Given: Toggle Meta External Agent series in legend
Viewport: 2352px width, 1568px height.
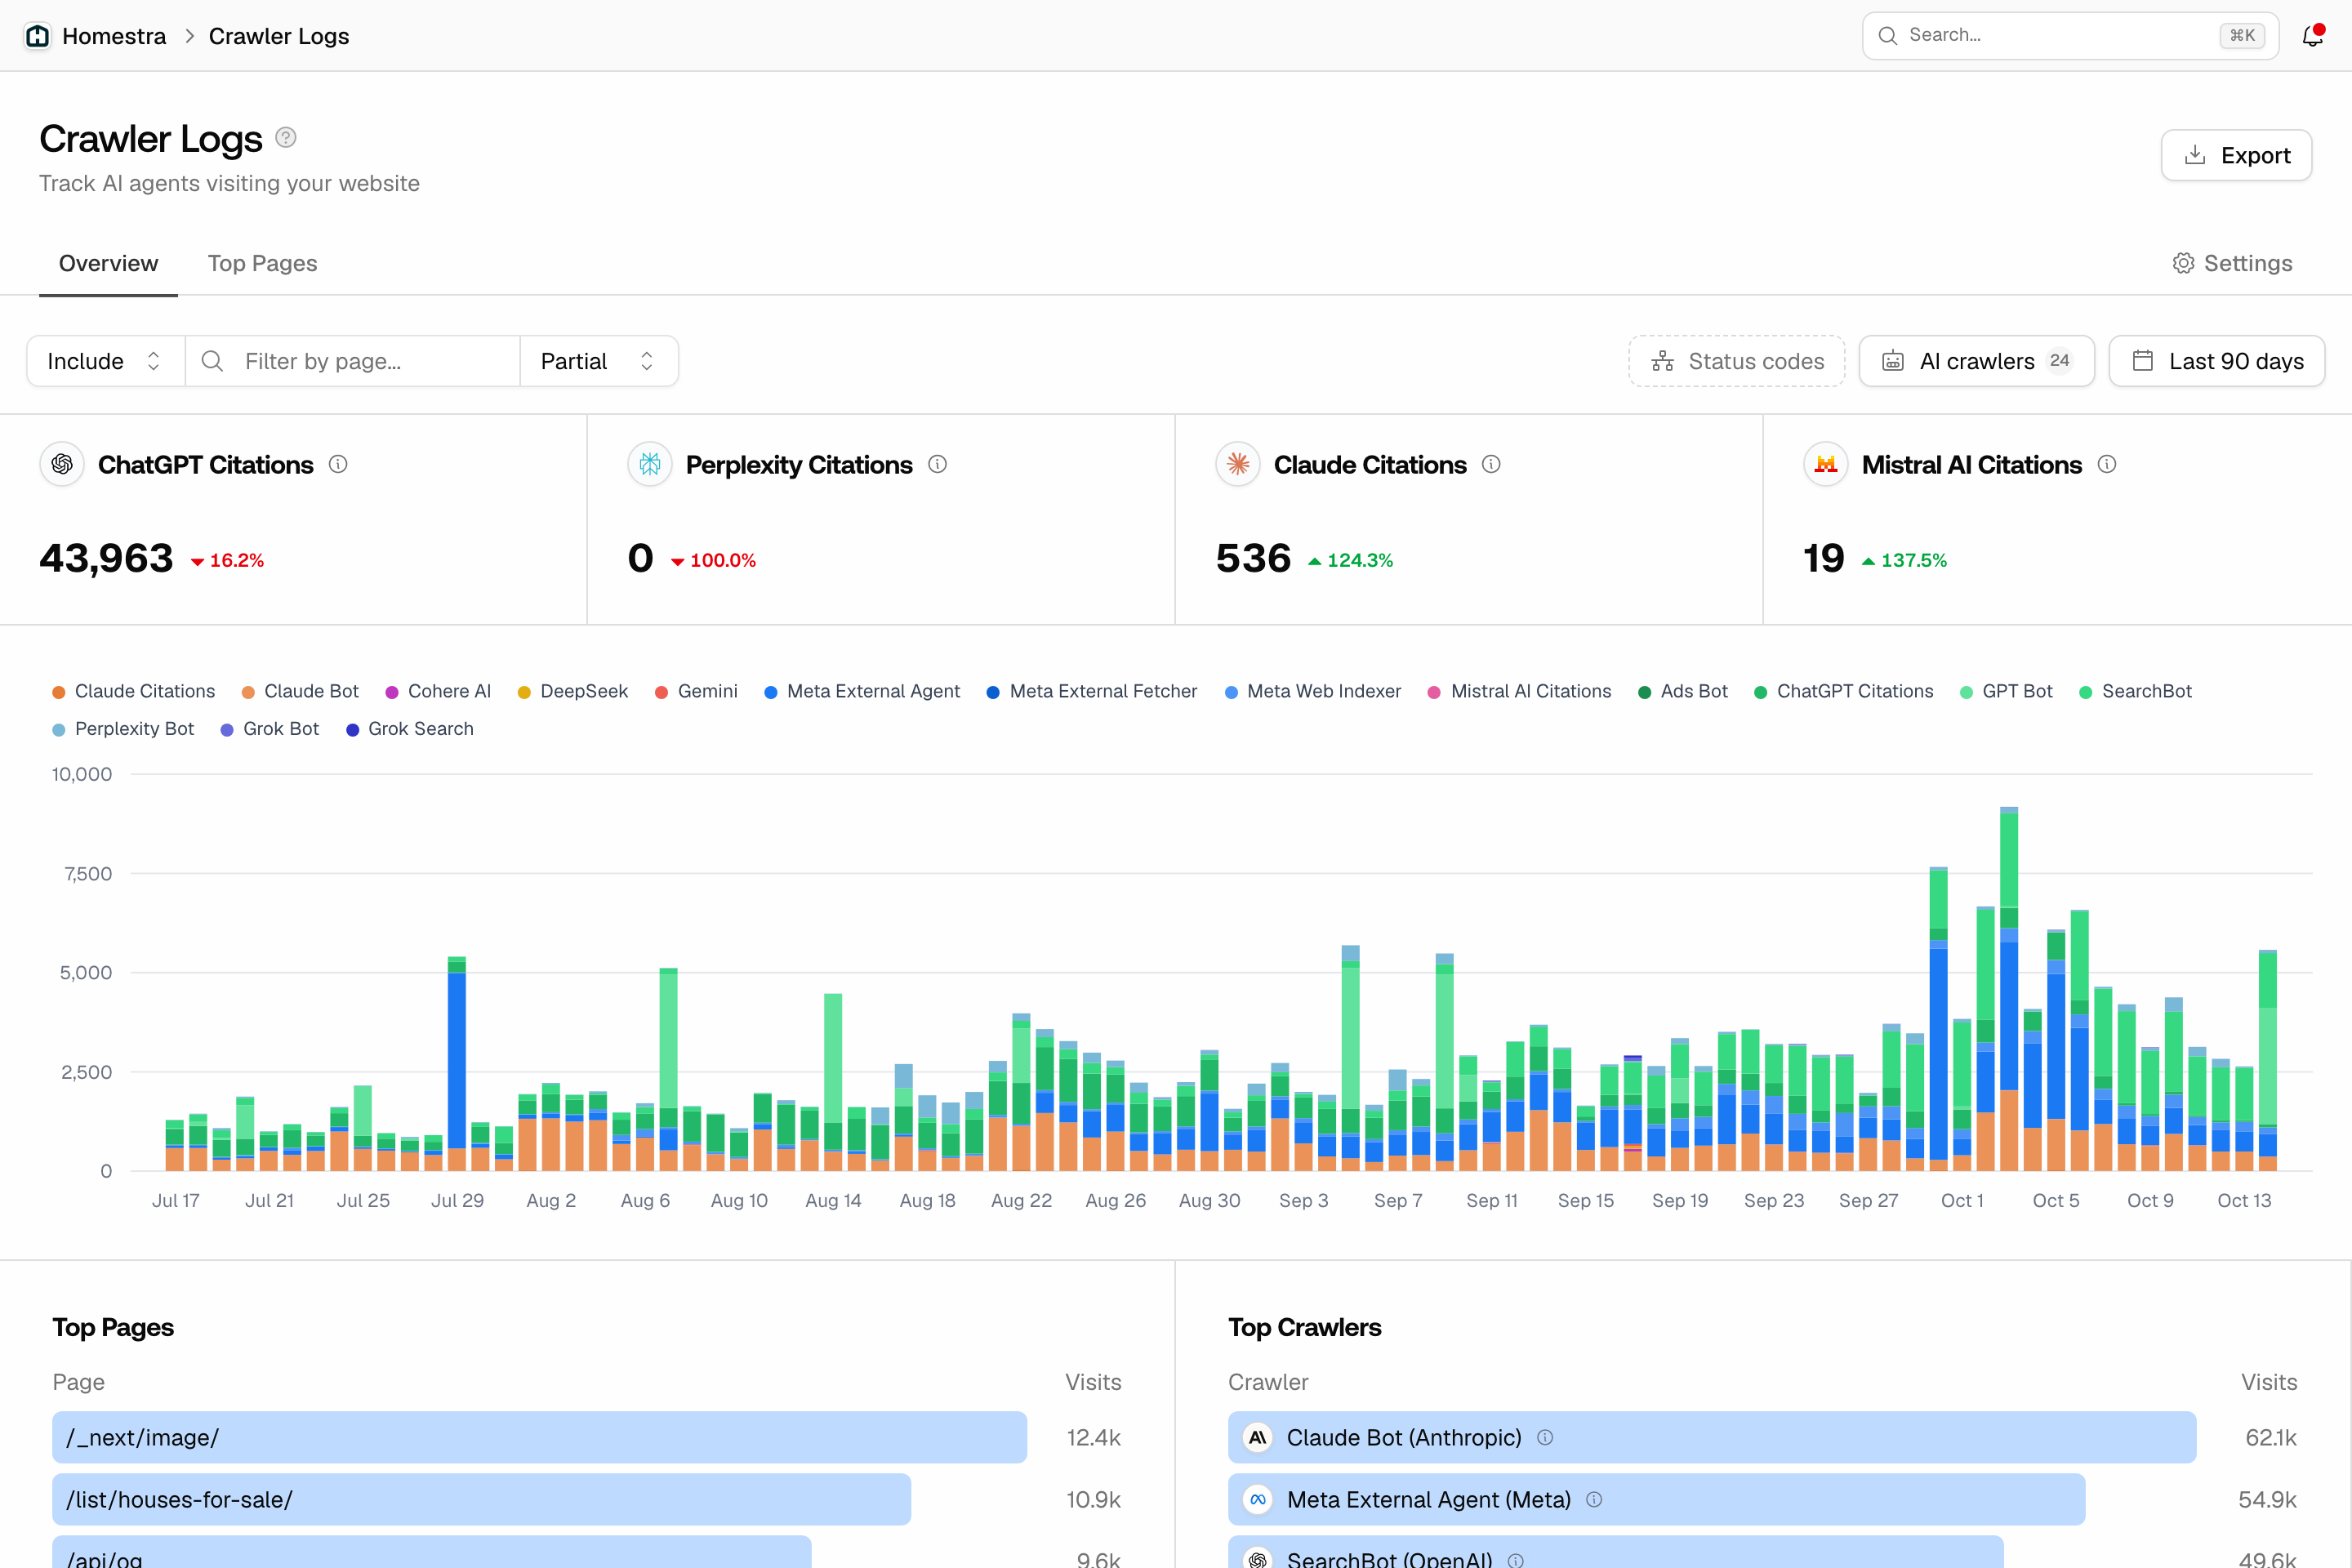Looking at the screenshot, I should pyautogui.click(x=862, y=691).
